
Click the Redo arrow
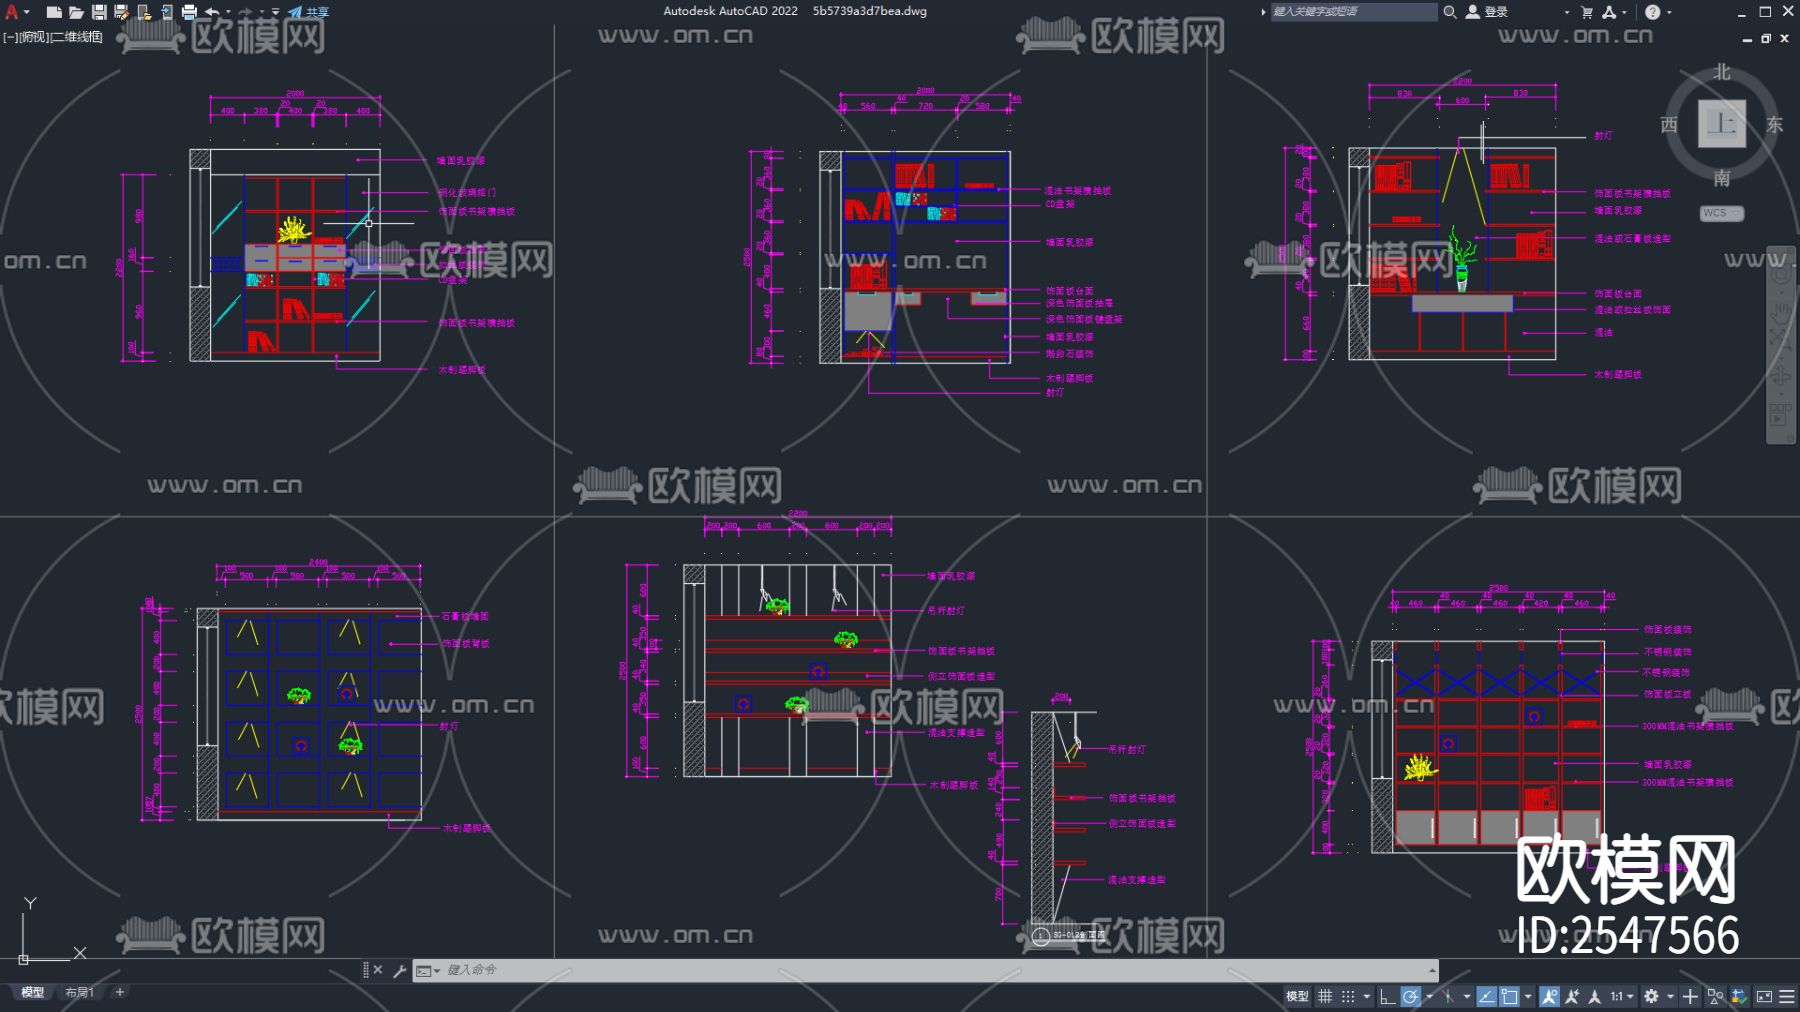point(245,12)
